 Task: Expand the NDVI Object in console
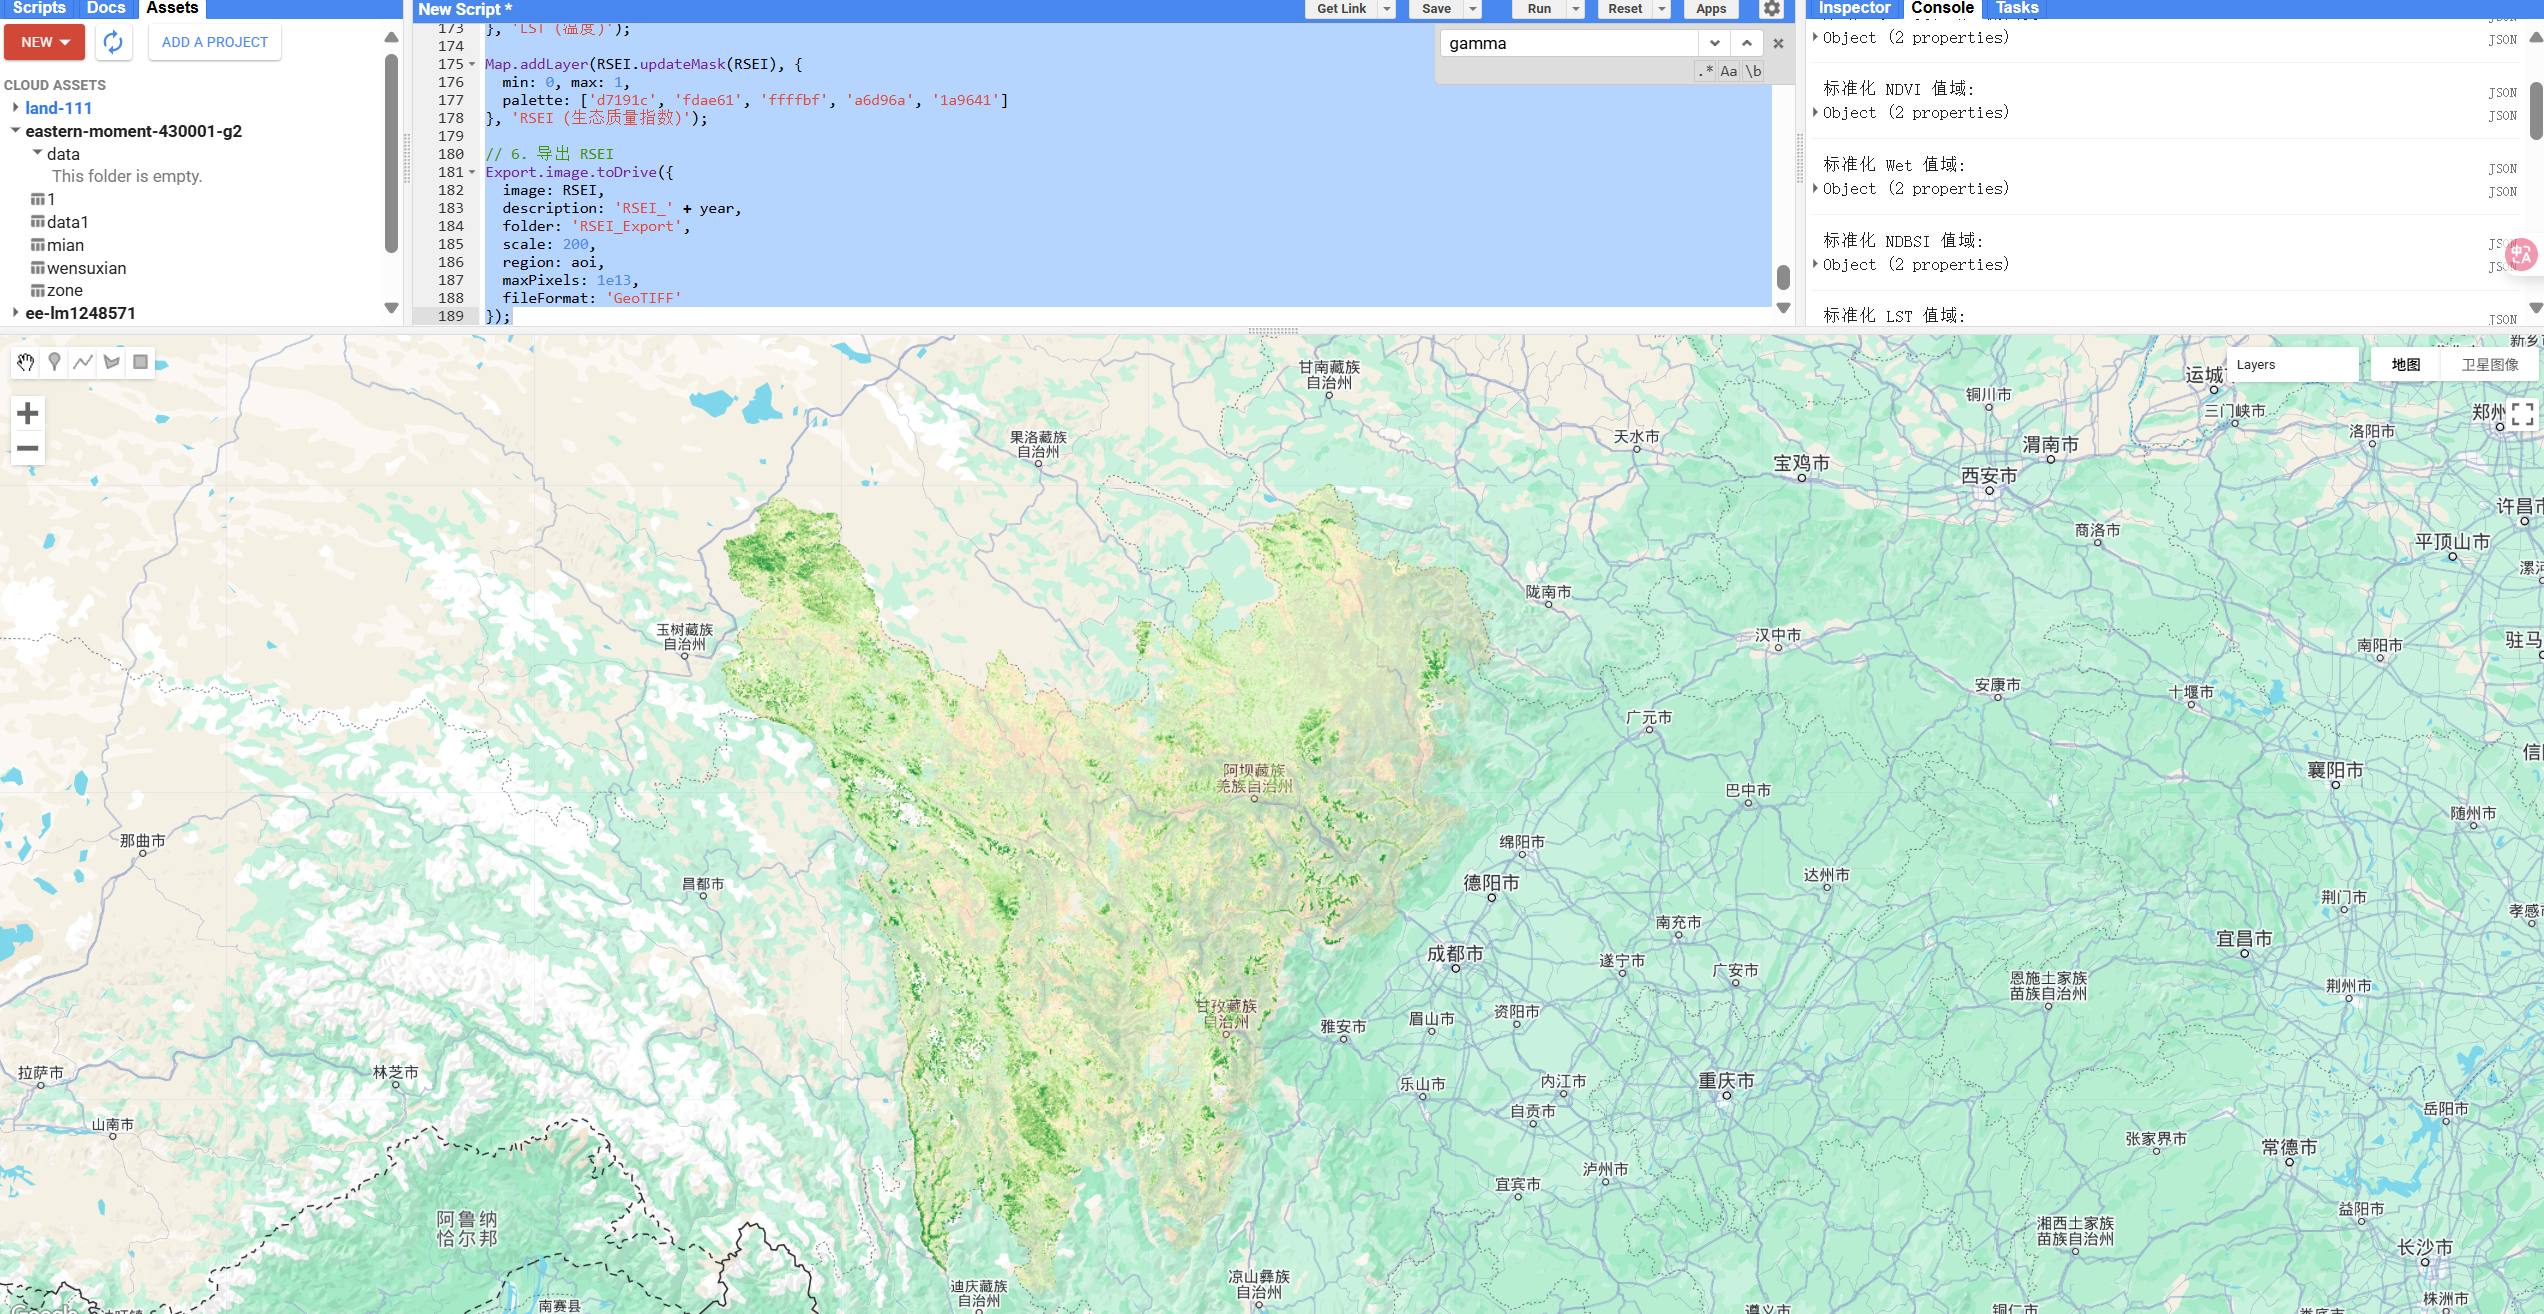click(1816, 112)
